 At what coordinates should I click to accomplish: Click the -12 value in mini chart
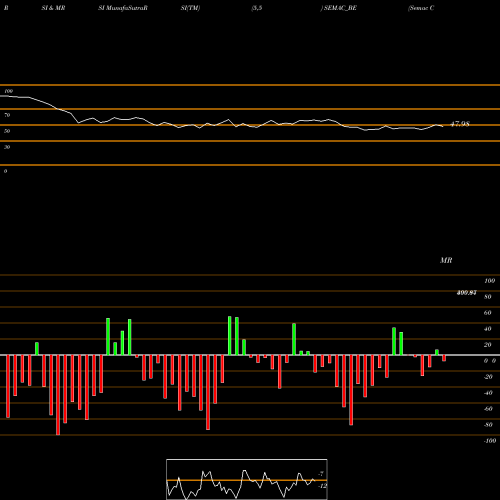point(322,486)
